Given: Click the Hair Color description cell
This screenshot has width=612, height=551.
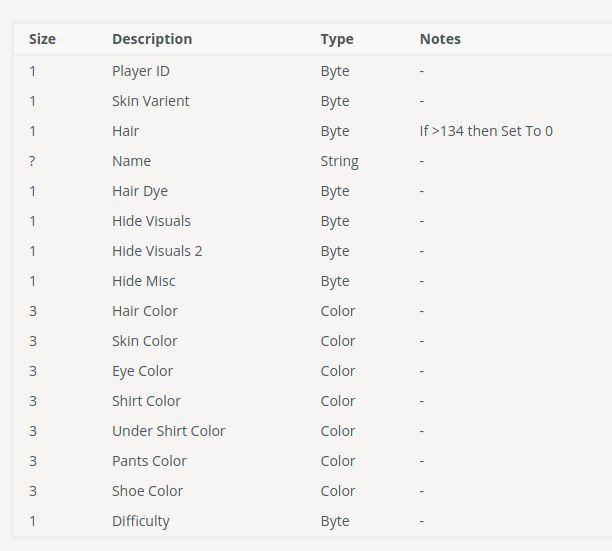Looking at the screenshot, I should coord(144,311).
